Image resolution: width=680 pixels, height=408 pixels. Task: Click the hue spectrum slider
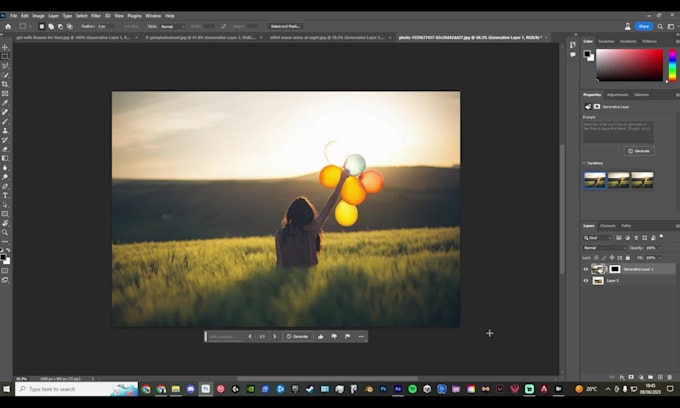(x=672, y=65)
